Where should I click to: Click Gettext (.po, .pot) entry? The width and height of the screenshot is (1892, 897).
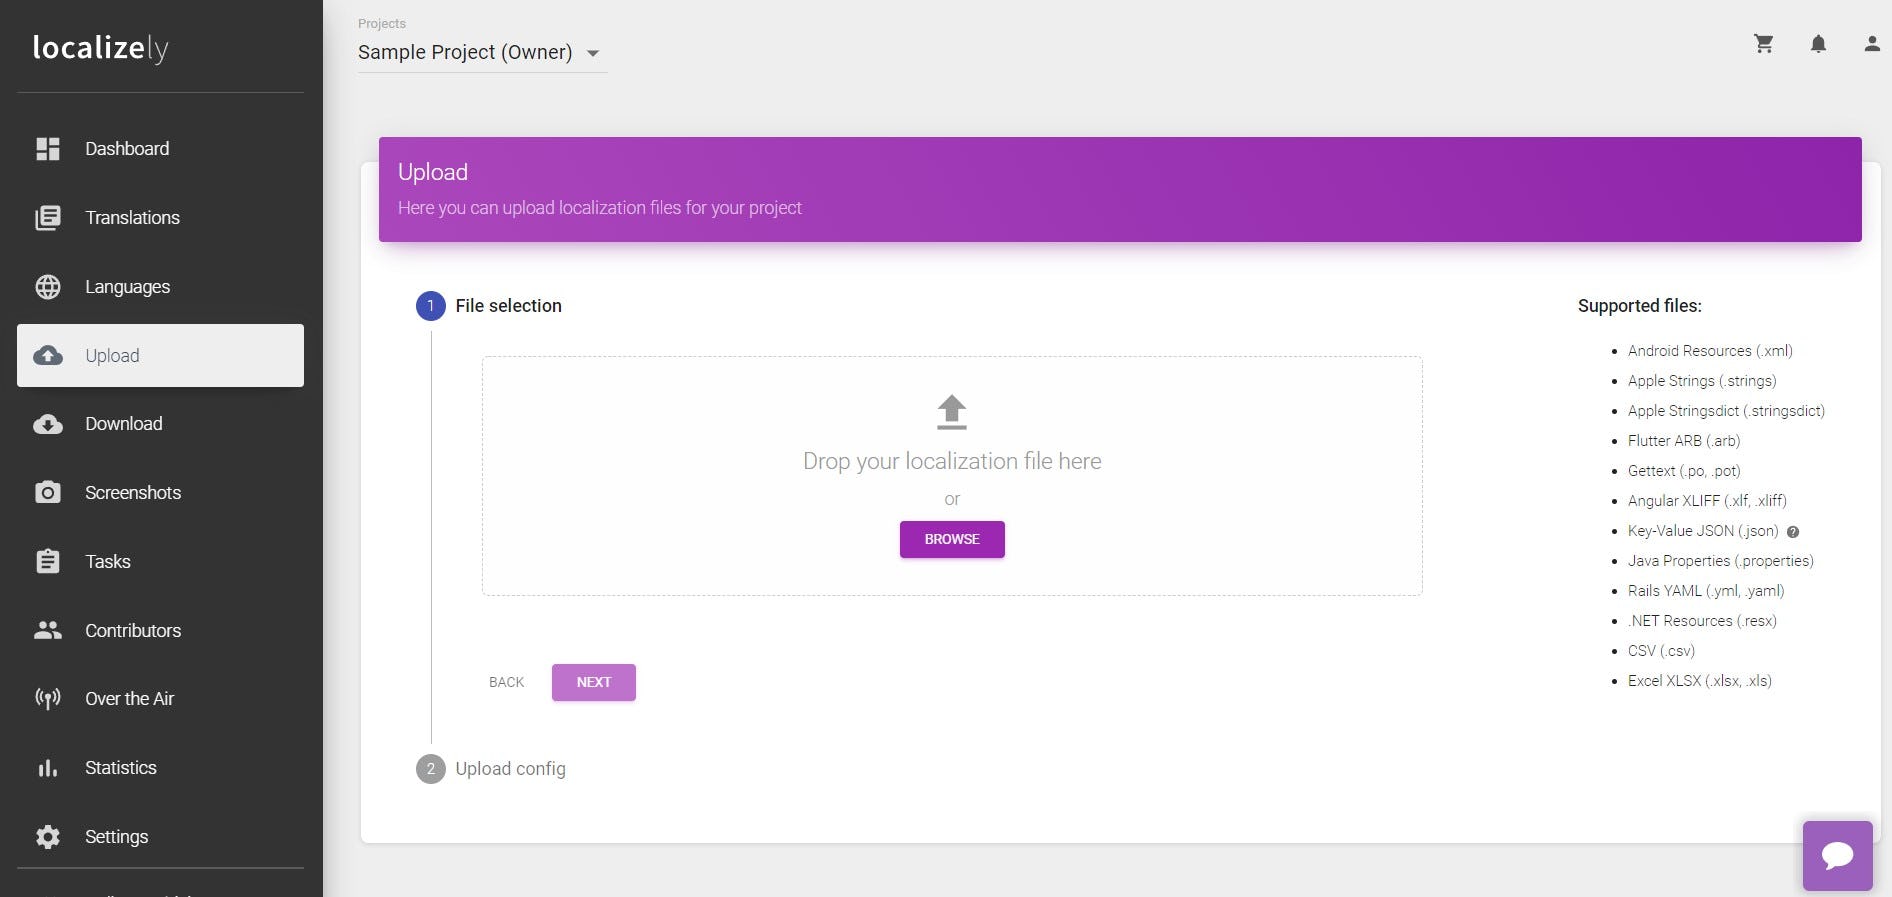[x=1684, y=471]
